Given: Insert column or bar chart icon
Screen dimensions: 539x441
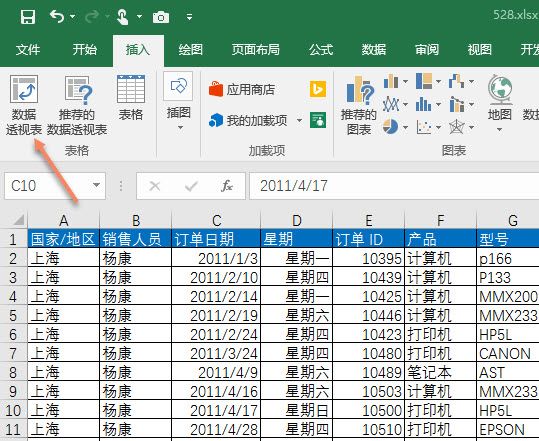Looking at the screenshot, I should pos(391,82).
